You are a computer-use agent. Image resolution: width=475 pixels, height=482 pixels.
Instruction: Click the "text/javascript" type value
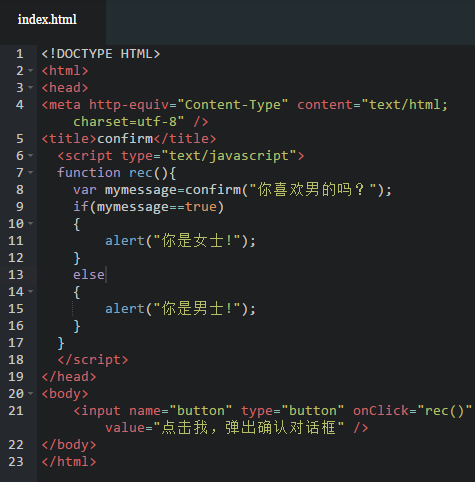click(229, 156)
